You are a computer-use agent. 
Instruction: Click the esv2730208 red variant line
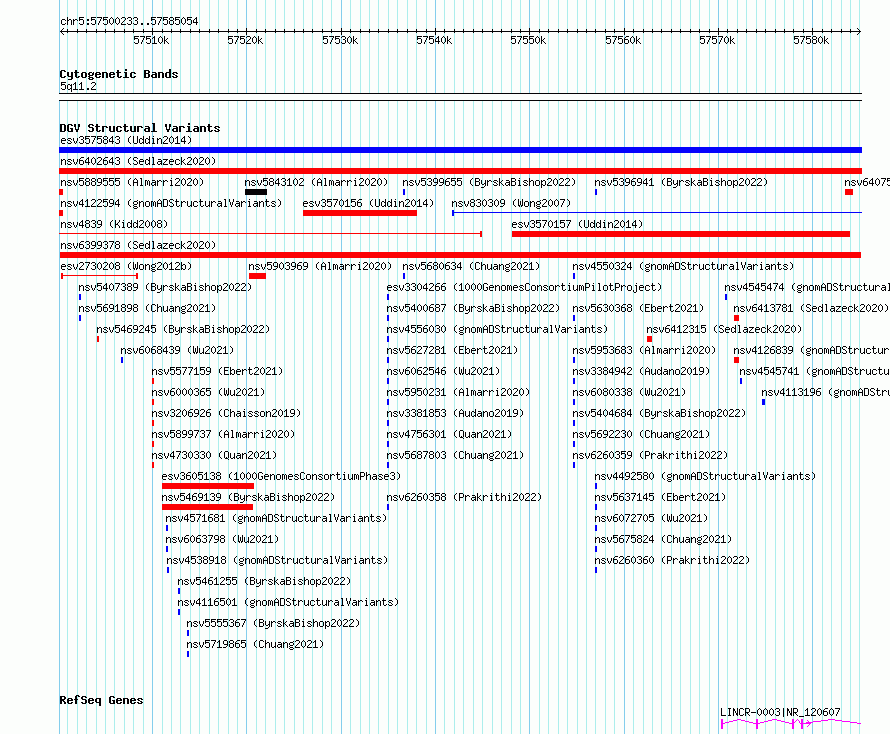[x=100, y=276]
